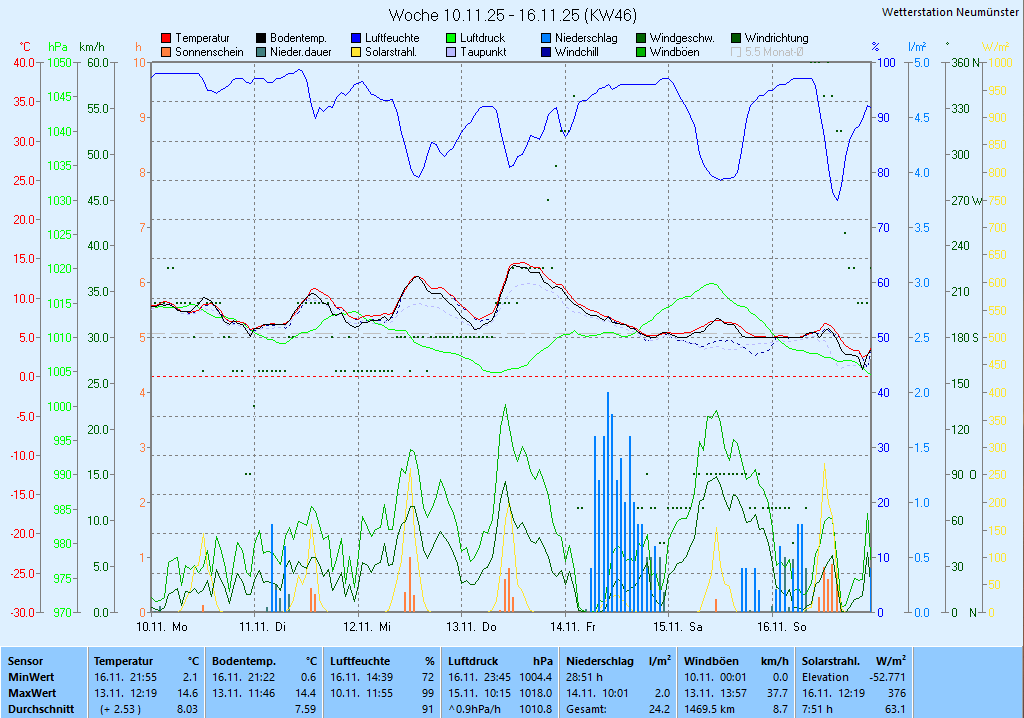Click the dark blue Windchill legend square
Image resolution: width=1024 pixels, height=718 pixels.
click(546, 52)
